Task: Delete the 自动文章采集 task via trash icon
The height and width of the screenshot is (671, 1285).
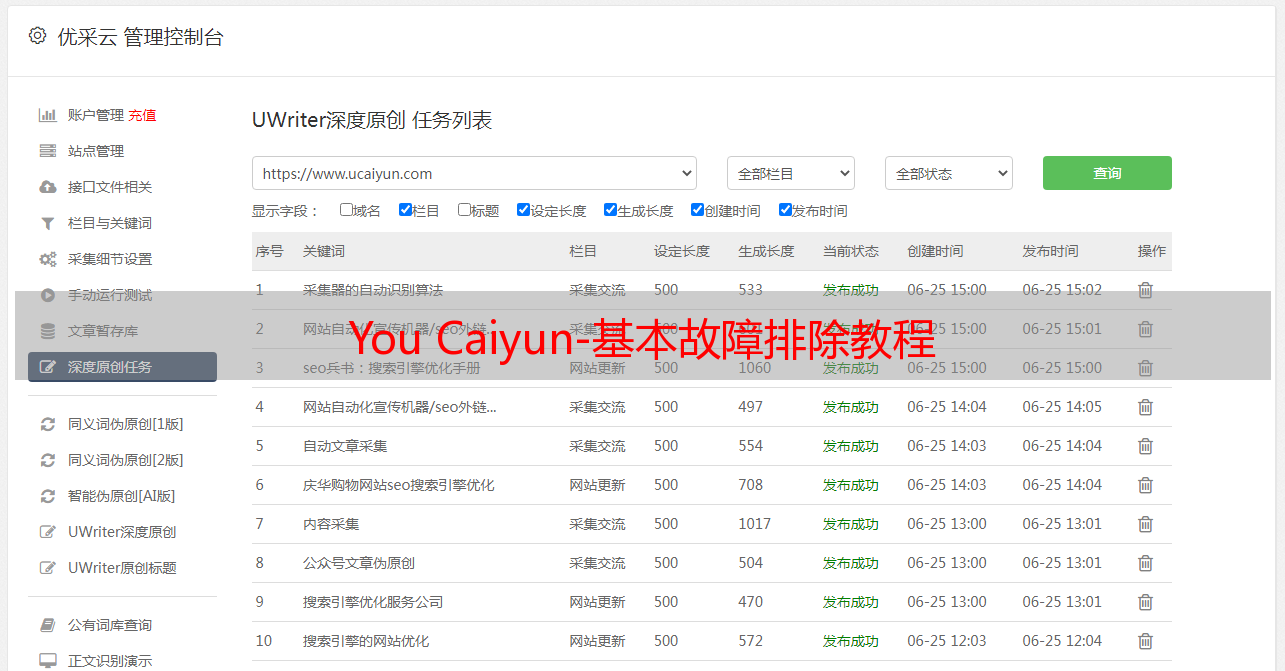Action: point(1145,446)
